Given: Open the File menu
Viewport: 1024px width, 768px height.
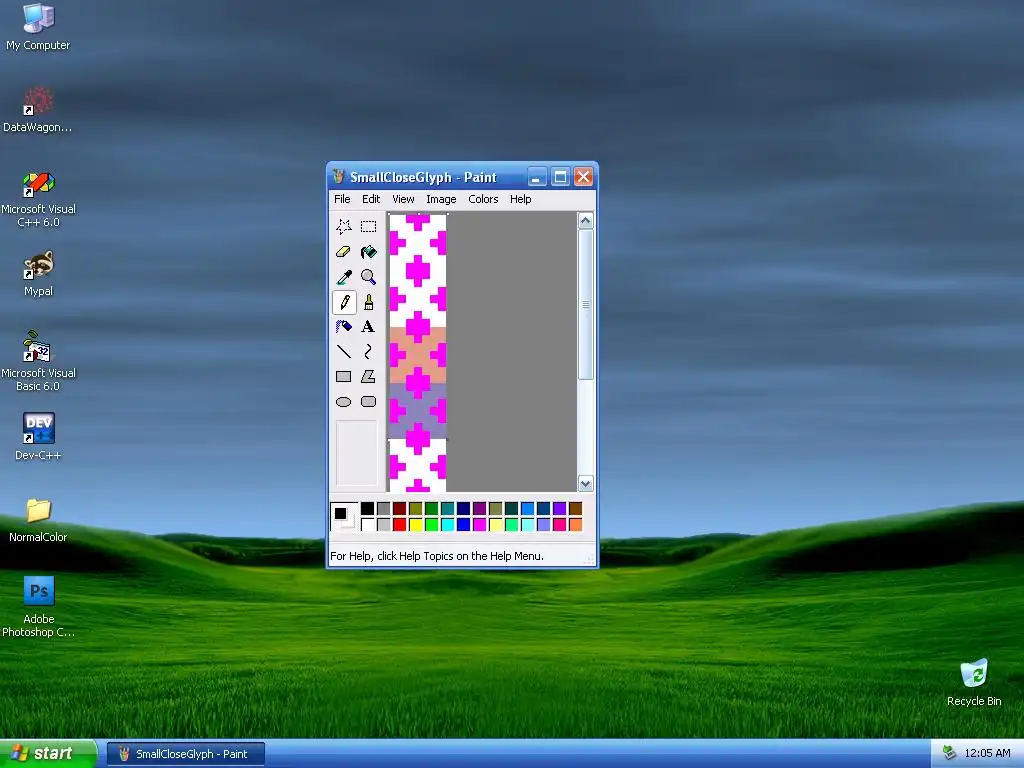Looking at the screenshot, I should pos(342,199).
